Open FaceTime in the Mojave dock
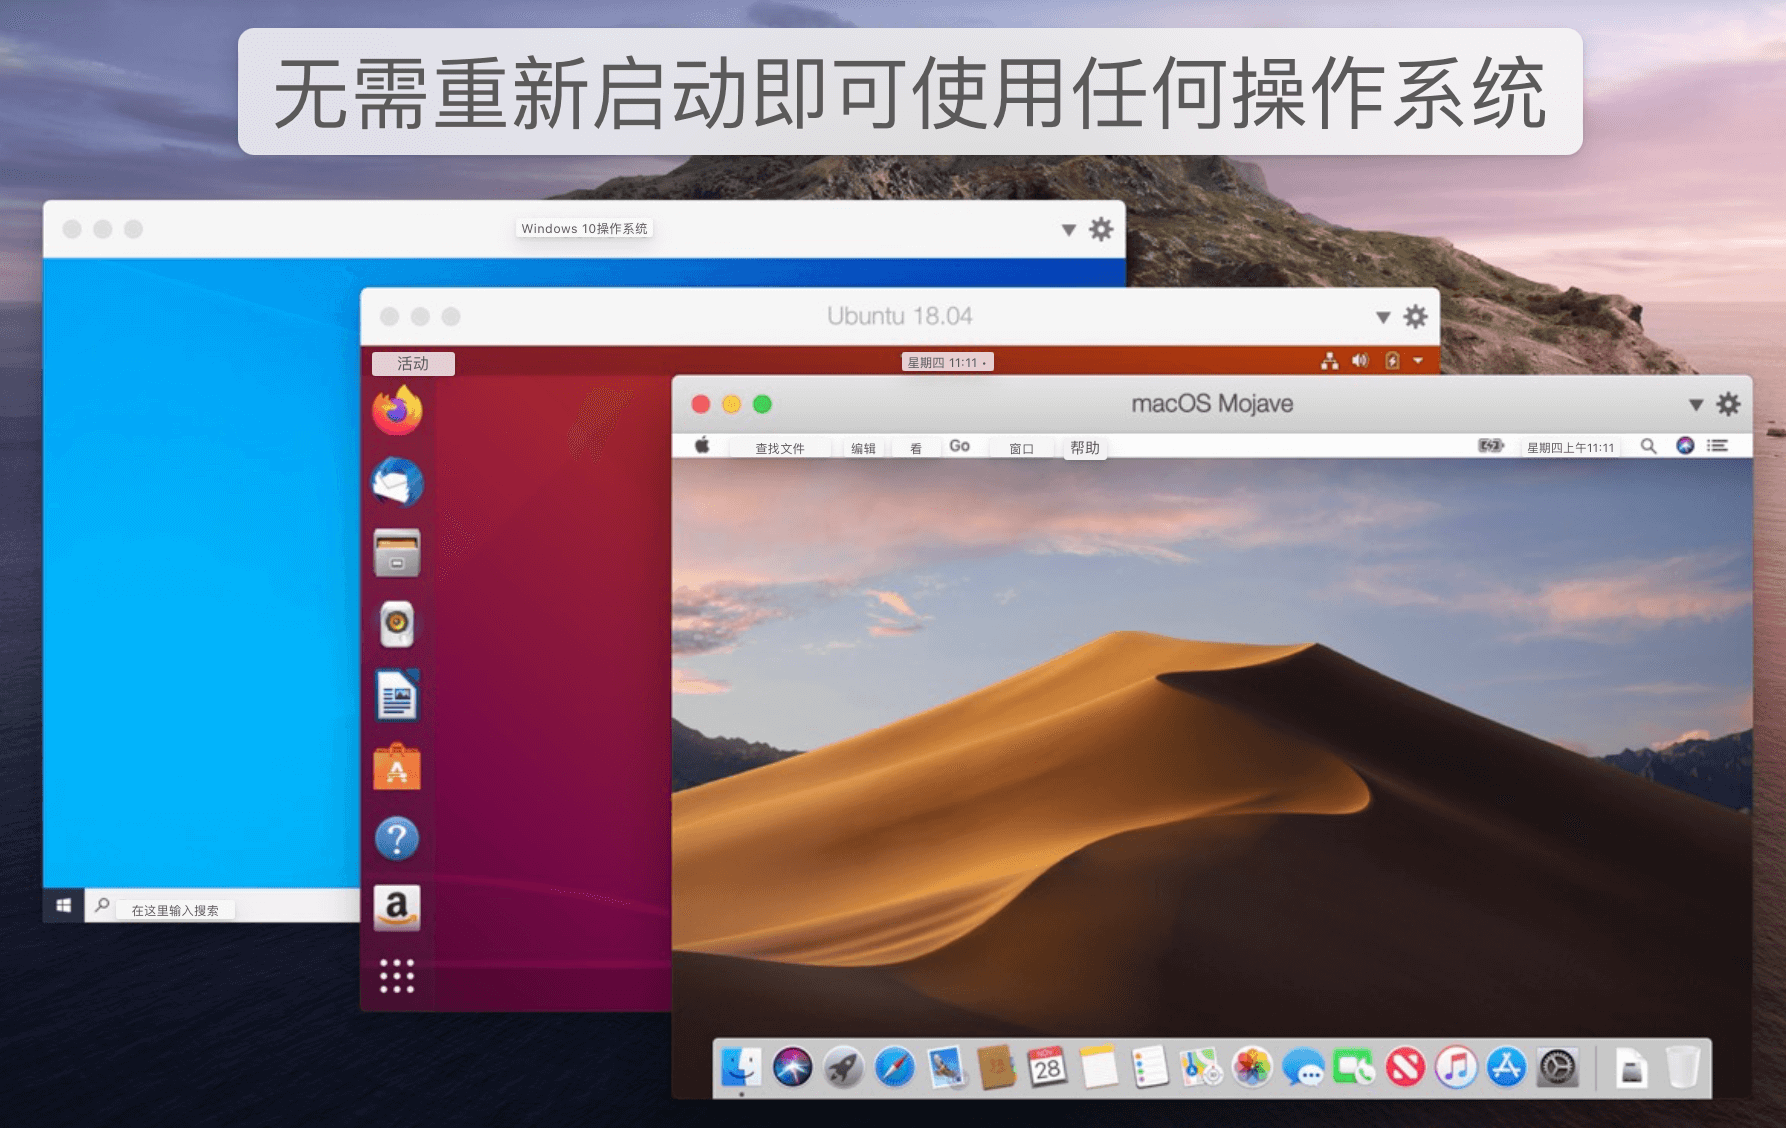The width and height of the screenshot is (1786, 1128). [x=1354, y=1068]
